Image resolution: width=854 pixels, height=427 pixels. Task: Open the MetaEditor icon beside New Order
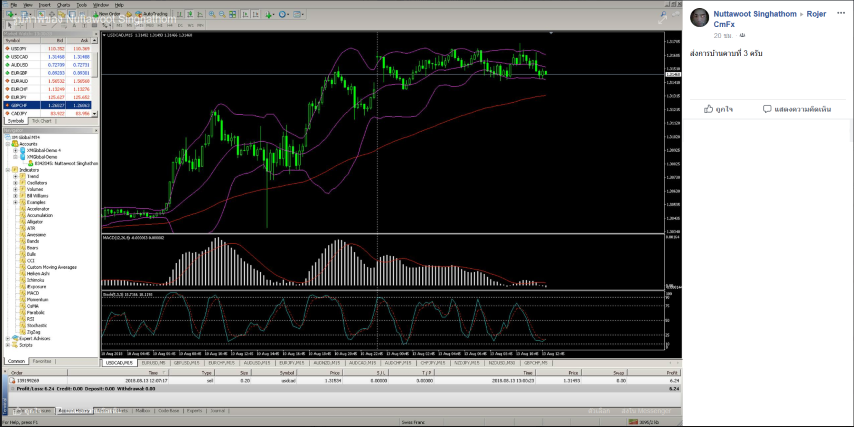pyautogui.click(x=129, y=14)
